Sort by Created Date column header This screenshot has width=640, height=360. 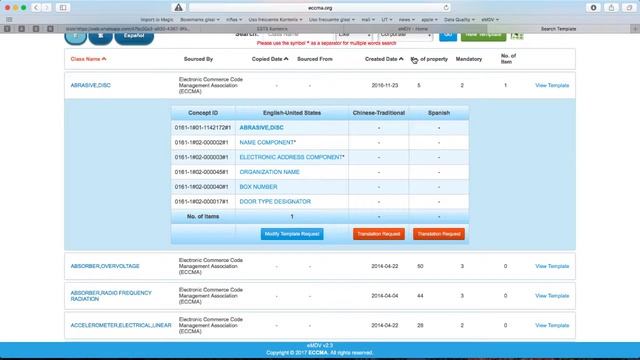[384, 59]
